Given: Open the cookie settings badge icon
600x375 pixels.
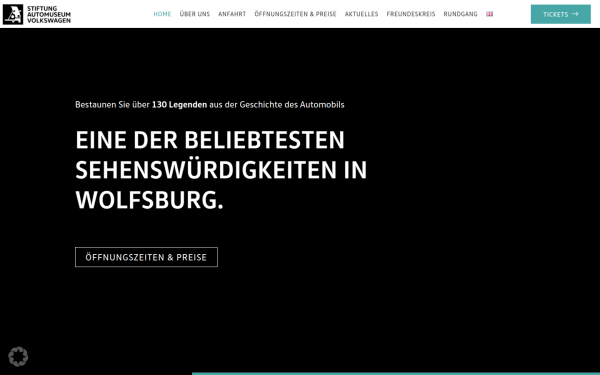Looking at the screenshot, I should (18, 357).
